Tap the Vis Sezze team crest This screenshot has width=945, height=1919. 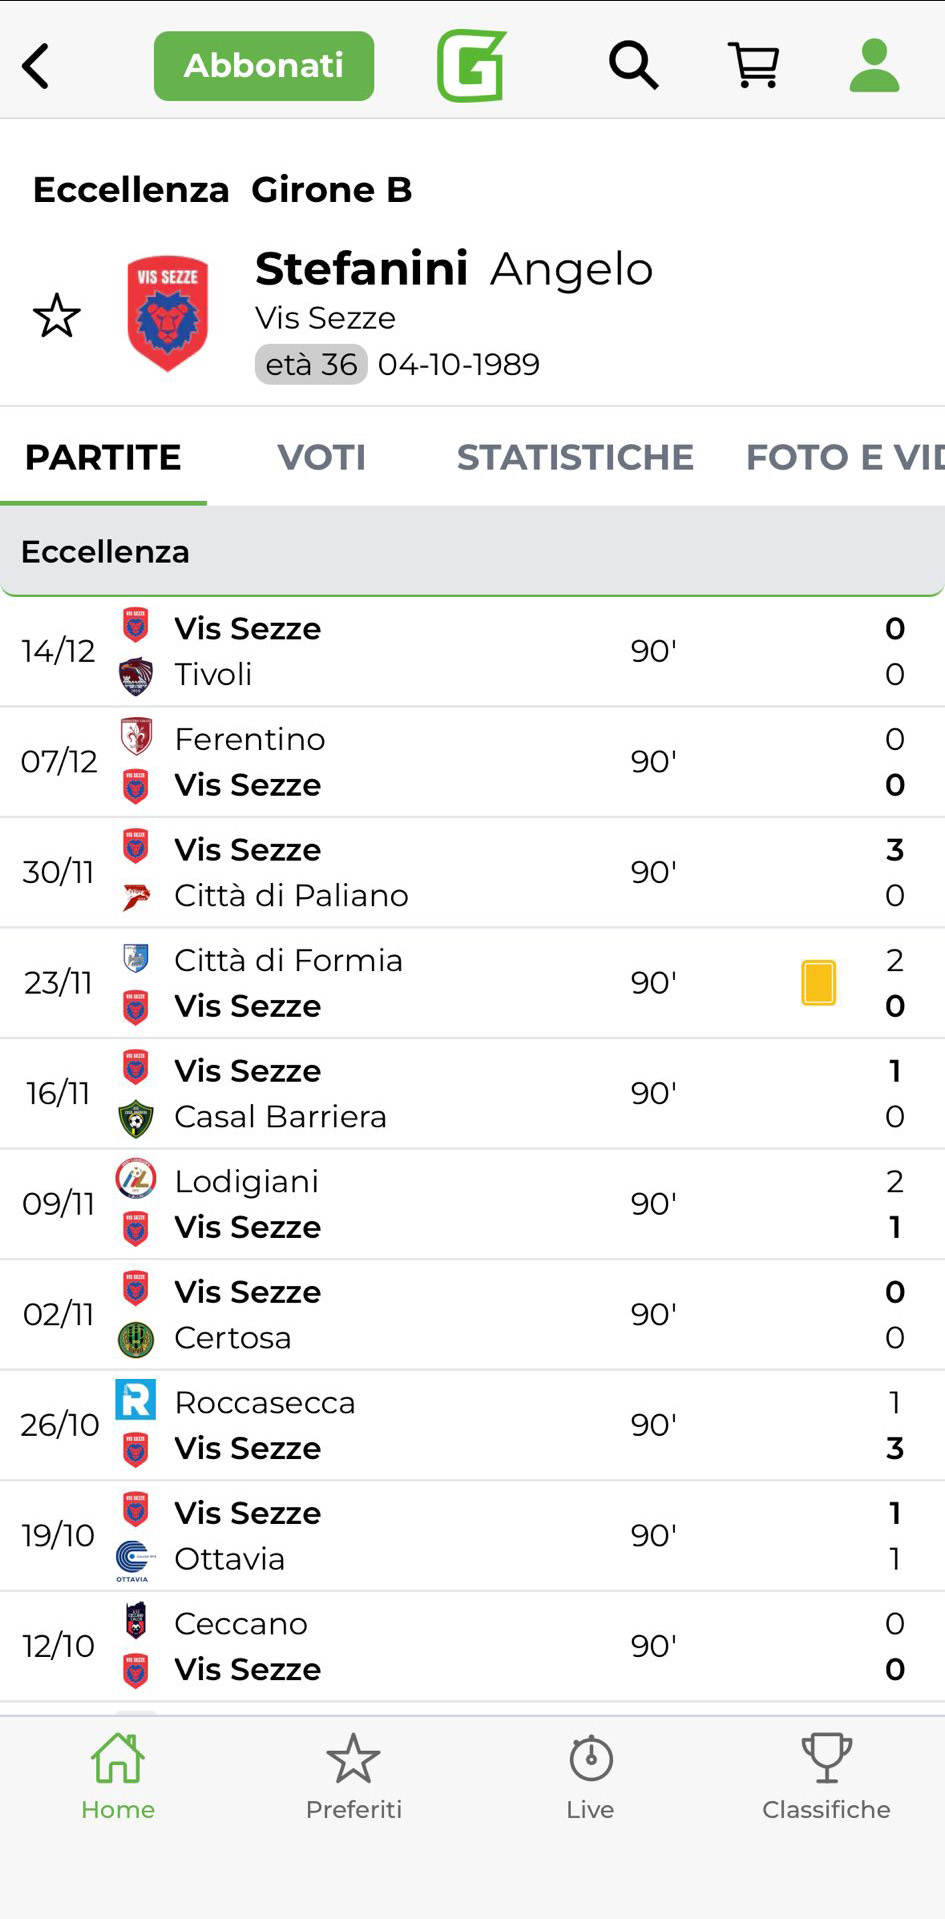[x=167, y=314]
